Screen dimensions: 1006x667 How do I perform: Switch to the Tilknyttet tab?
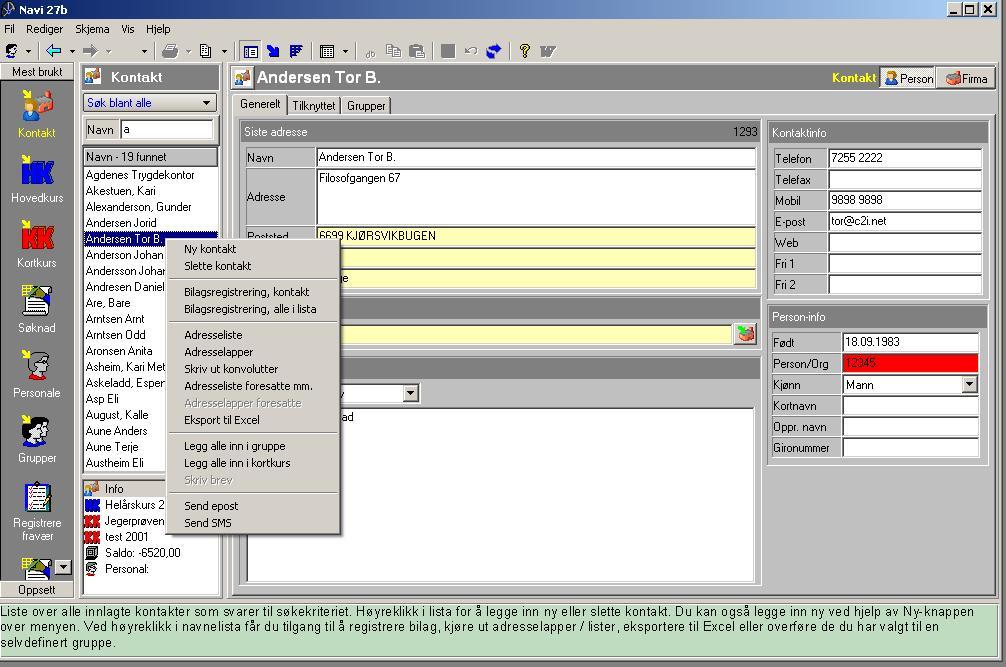point(314,106)
